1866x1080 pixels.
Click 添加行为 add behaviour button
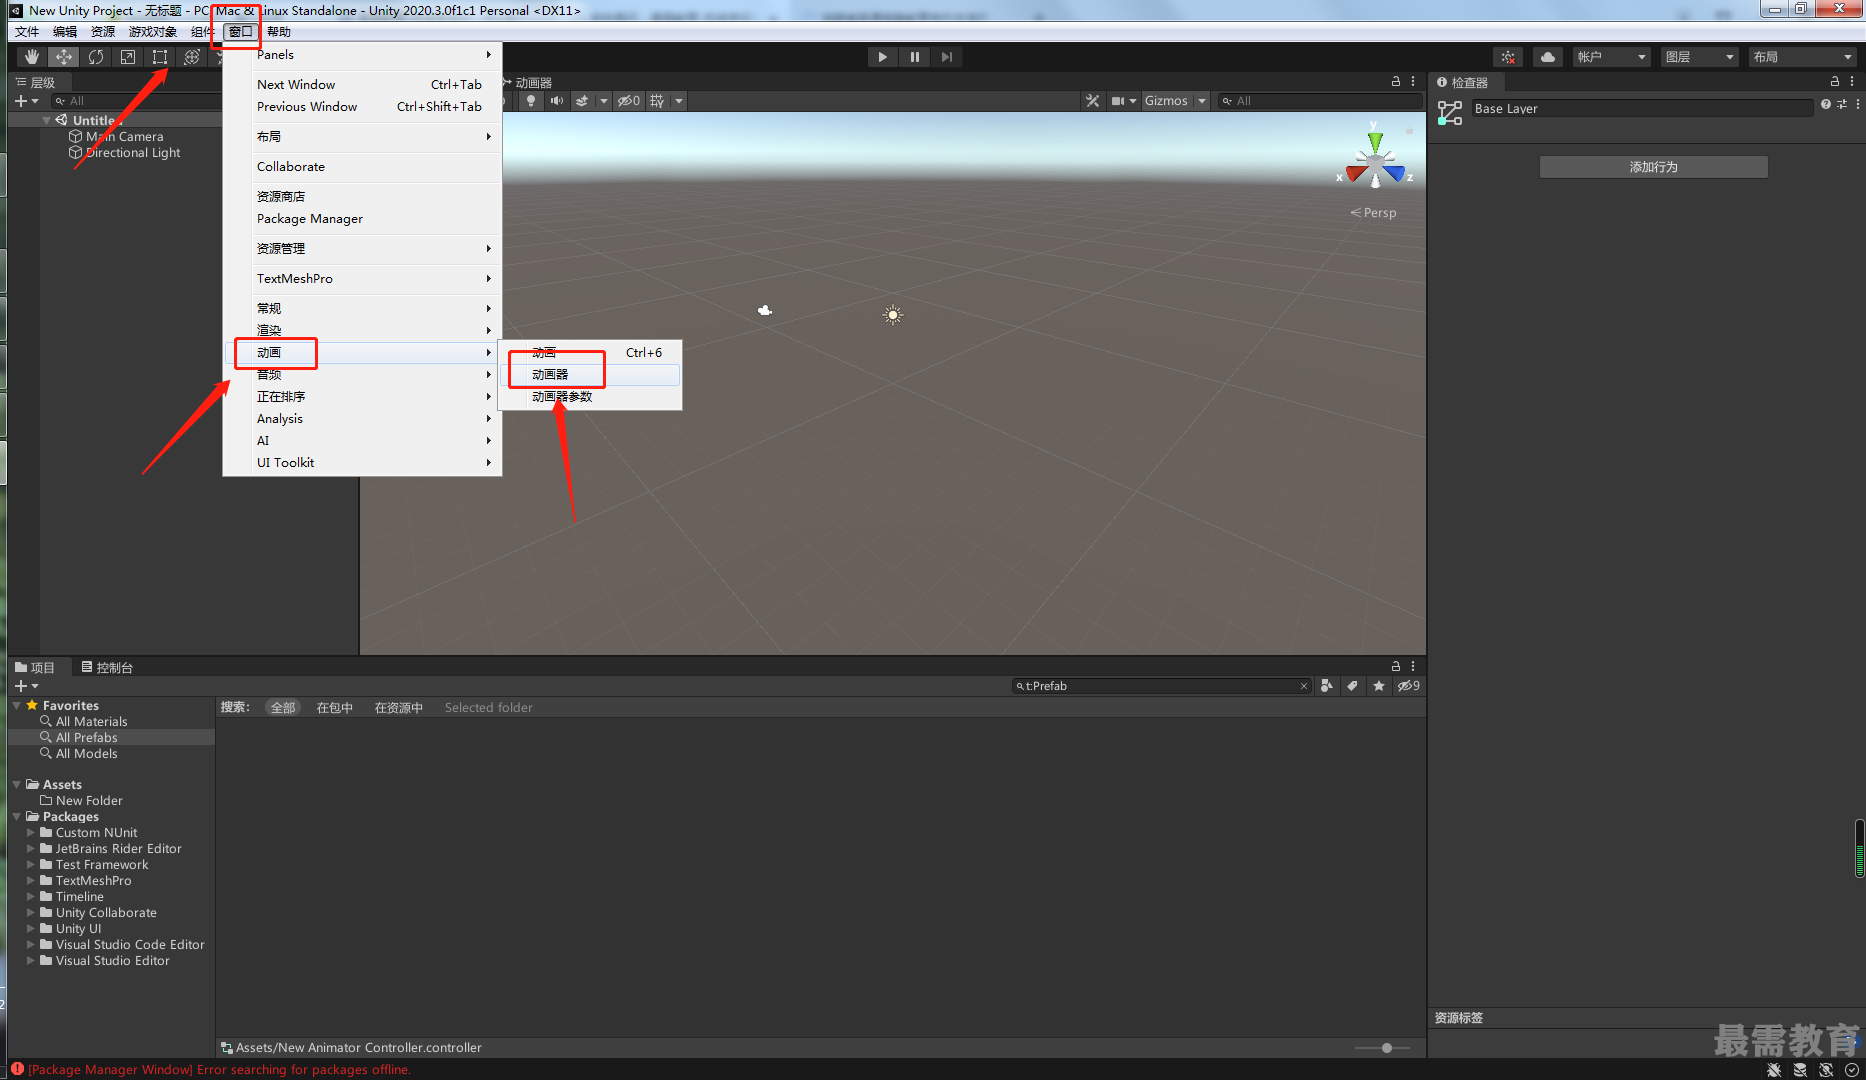pos(1653,167)
